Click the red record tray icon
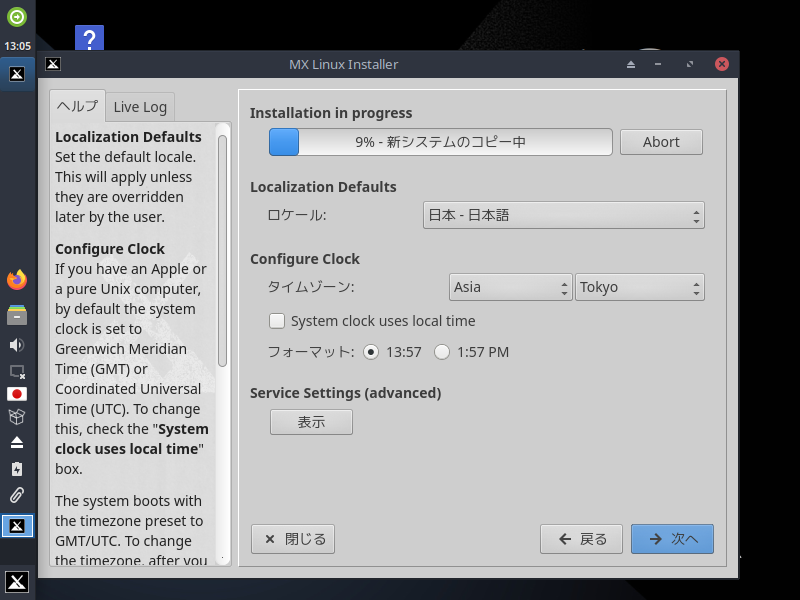Viewport: 800px width, 600px height. pos(17,394)
